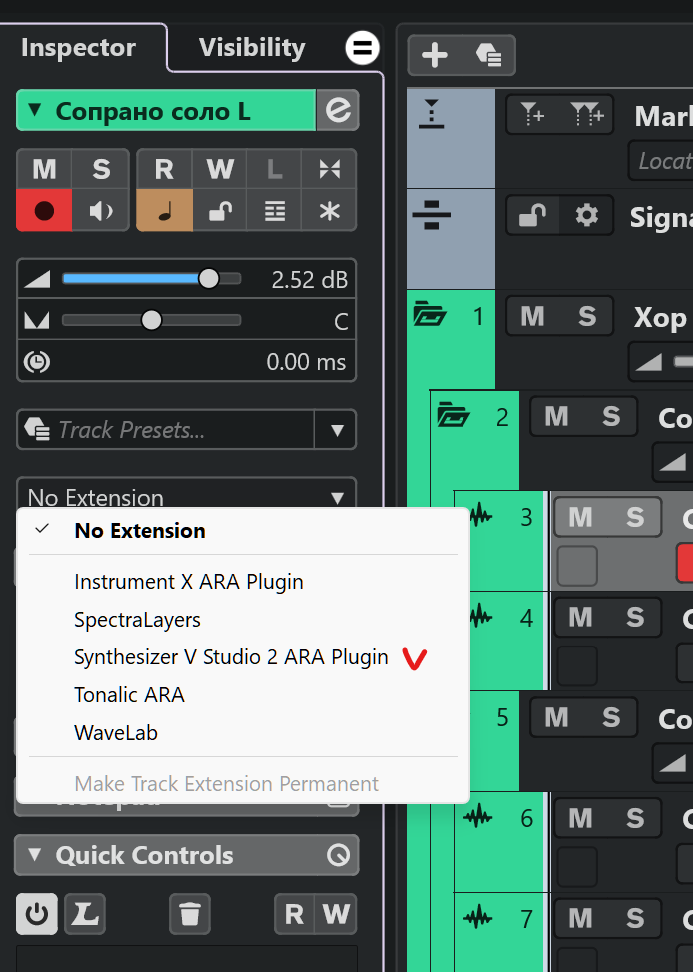693x972 pixels.
Task: Click folder icon of track 2
Action: coord(454,415)
